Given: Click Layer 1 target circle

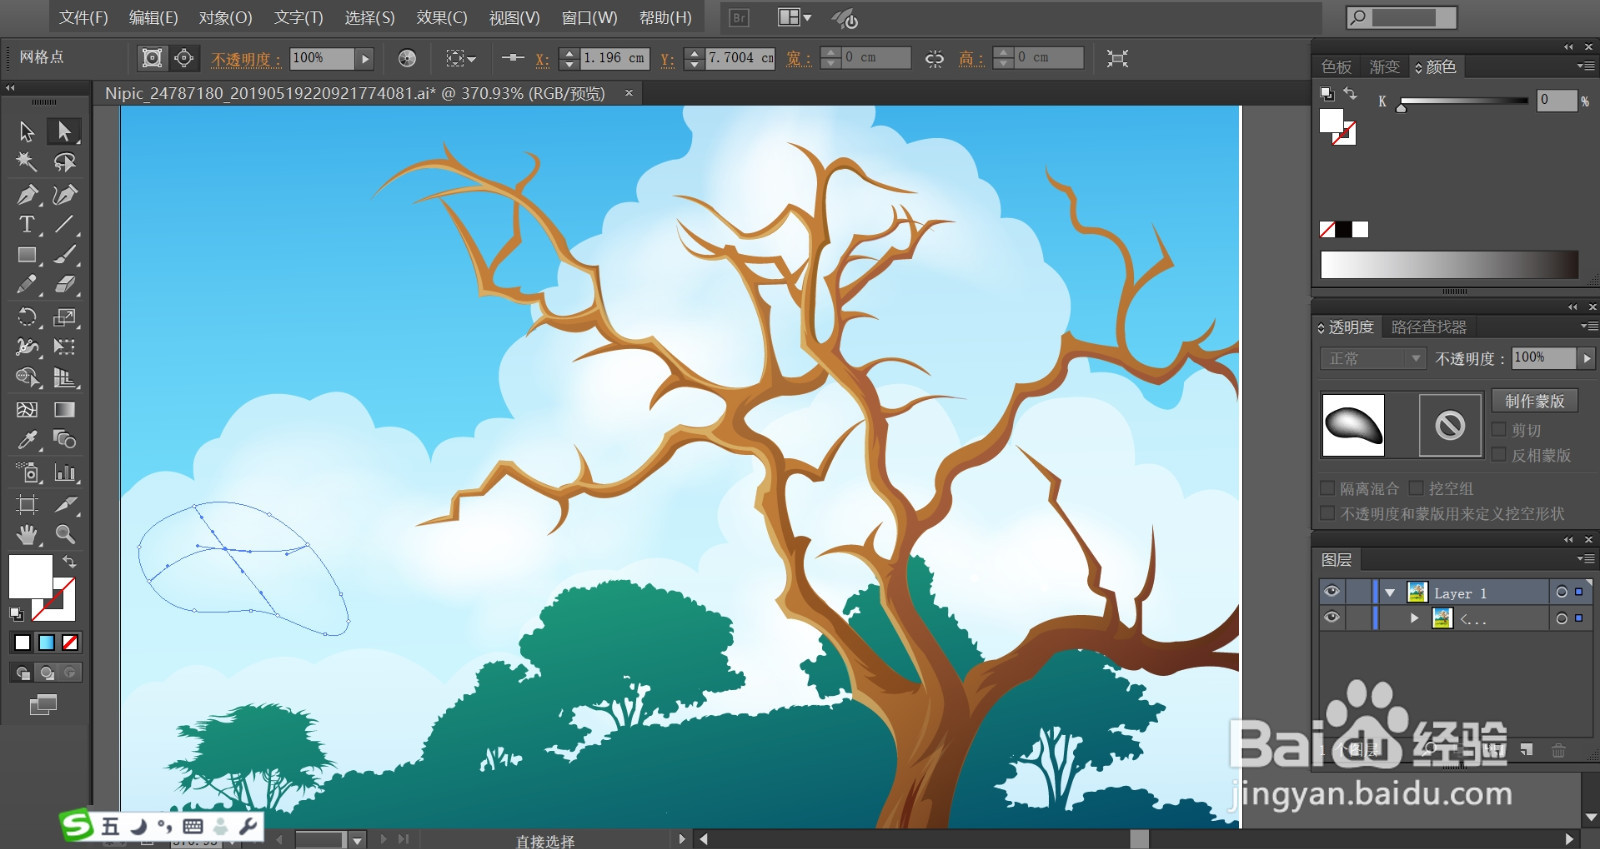Looking at the screenshot, I should (1561, 592).
